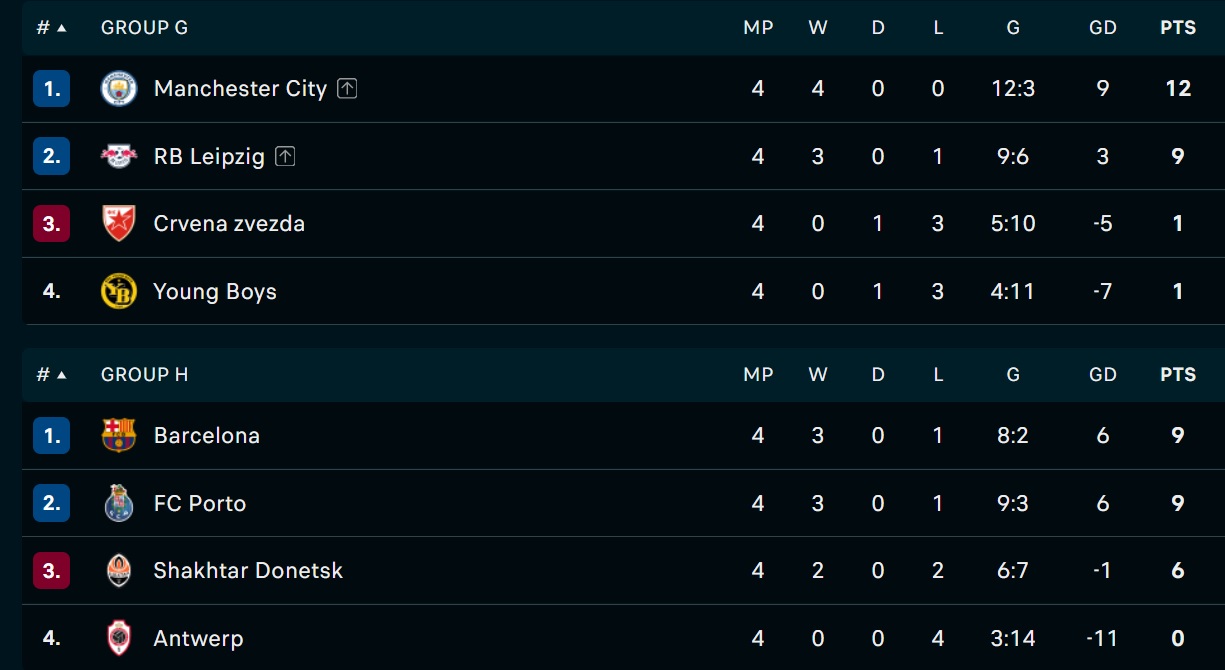Click the Crvena zvezda crest icon

(119, 224)
